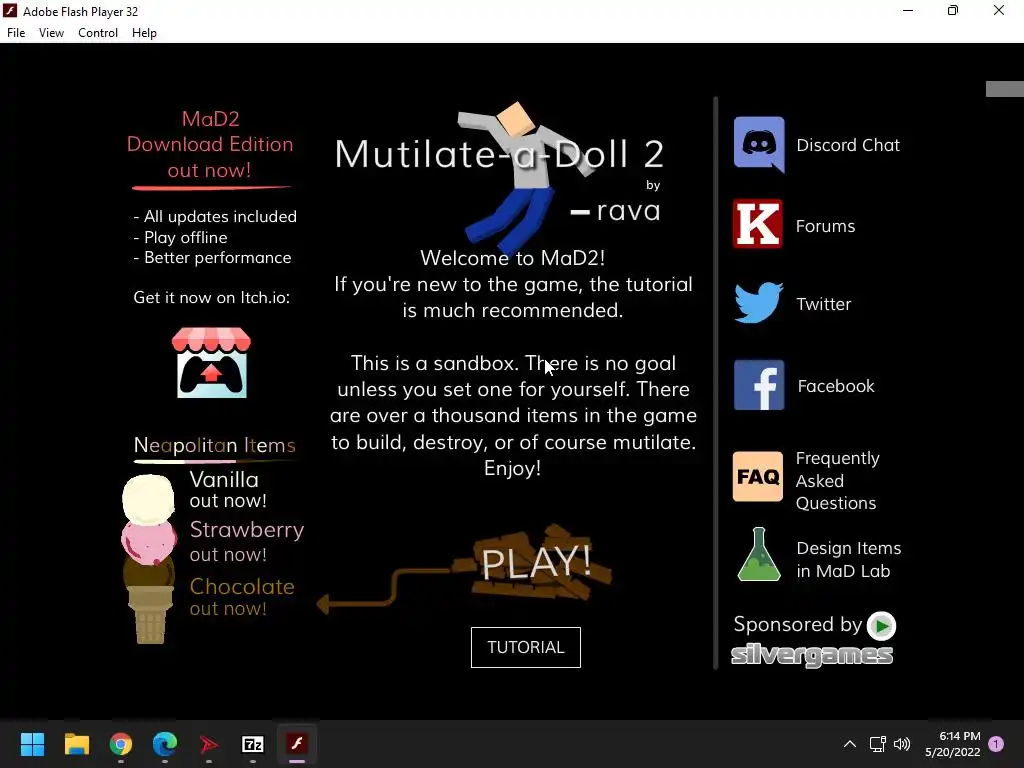Click the Neapolitan Items heading

pyautogui.click(x=214, y=445)
